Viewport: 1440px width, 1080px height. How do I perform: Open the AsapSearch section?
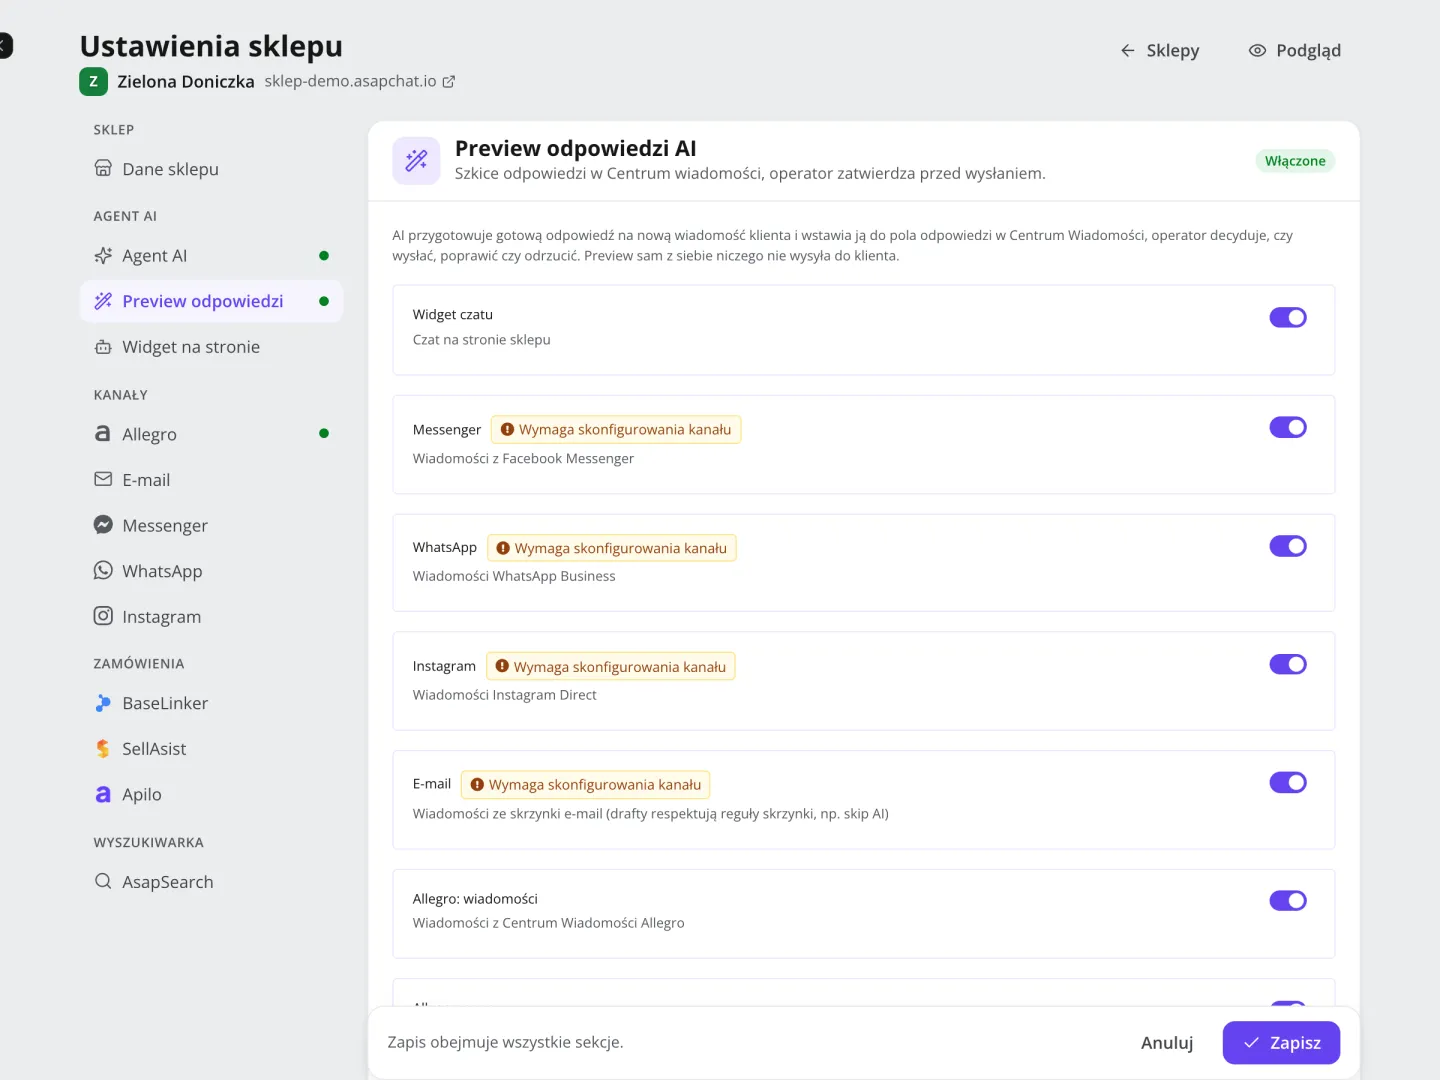click(211, 882)
